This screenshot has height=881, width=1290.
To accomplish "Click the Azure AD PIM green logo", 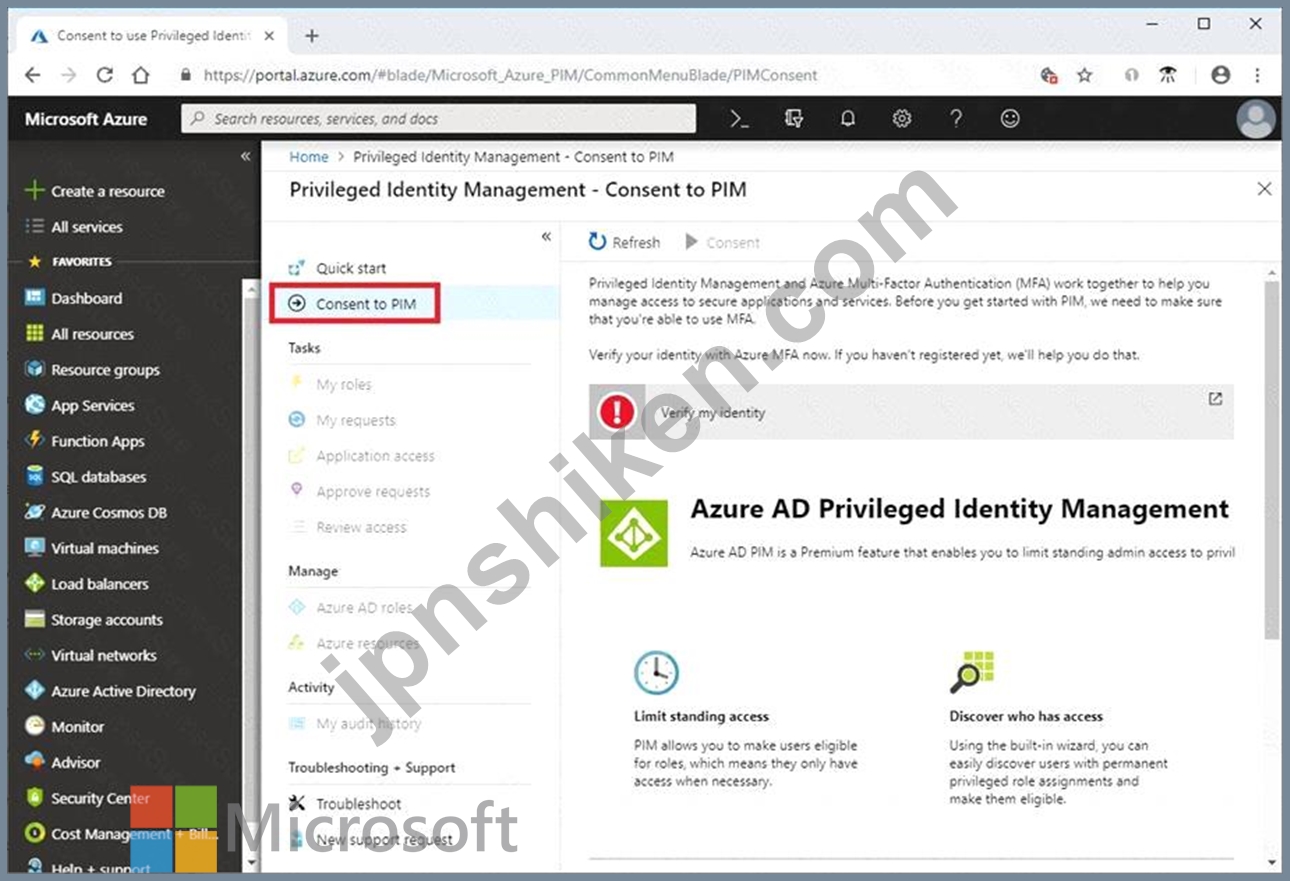I will pos(634,534).
